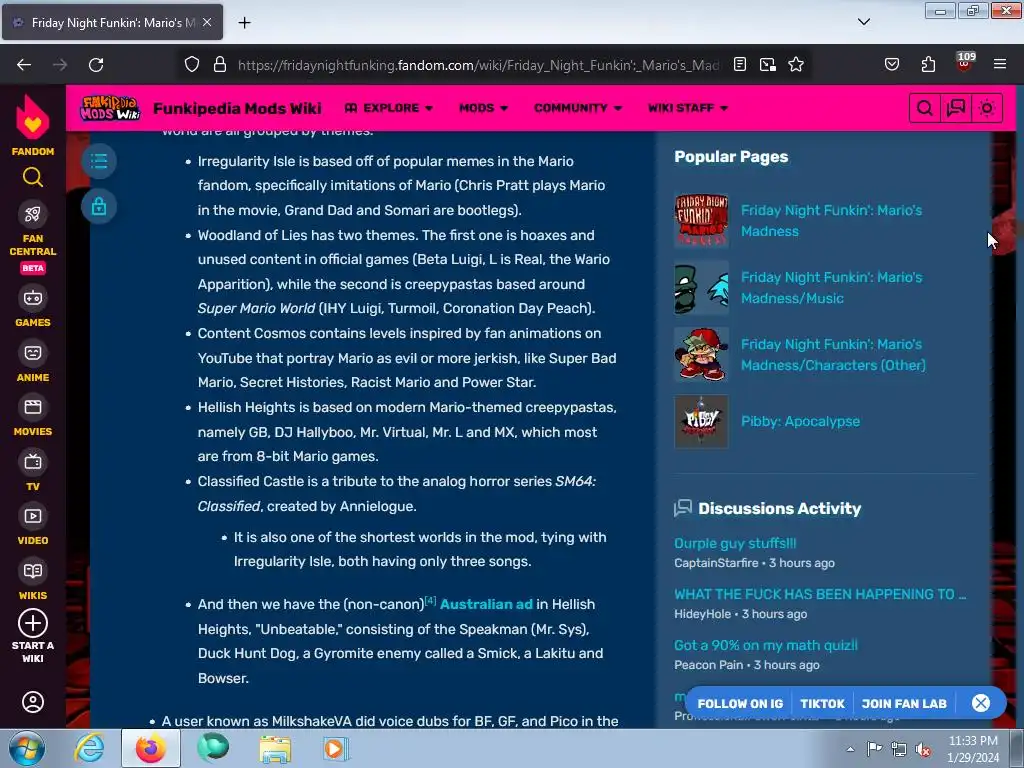
Task: Open Anime icon in Fandom sidebar
Action: (33, 353)
